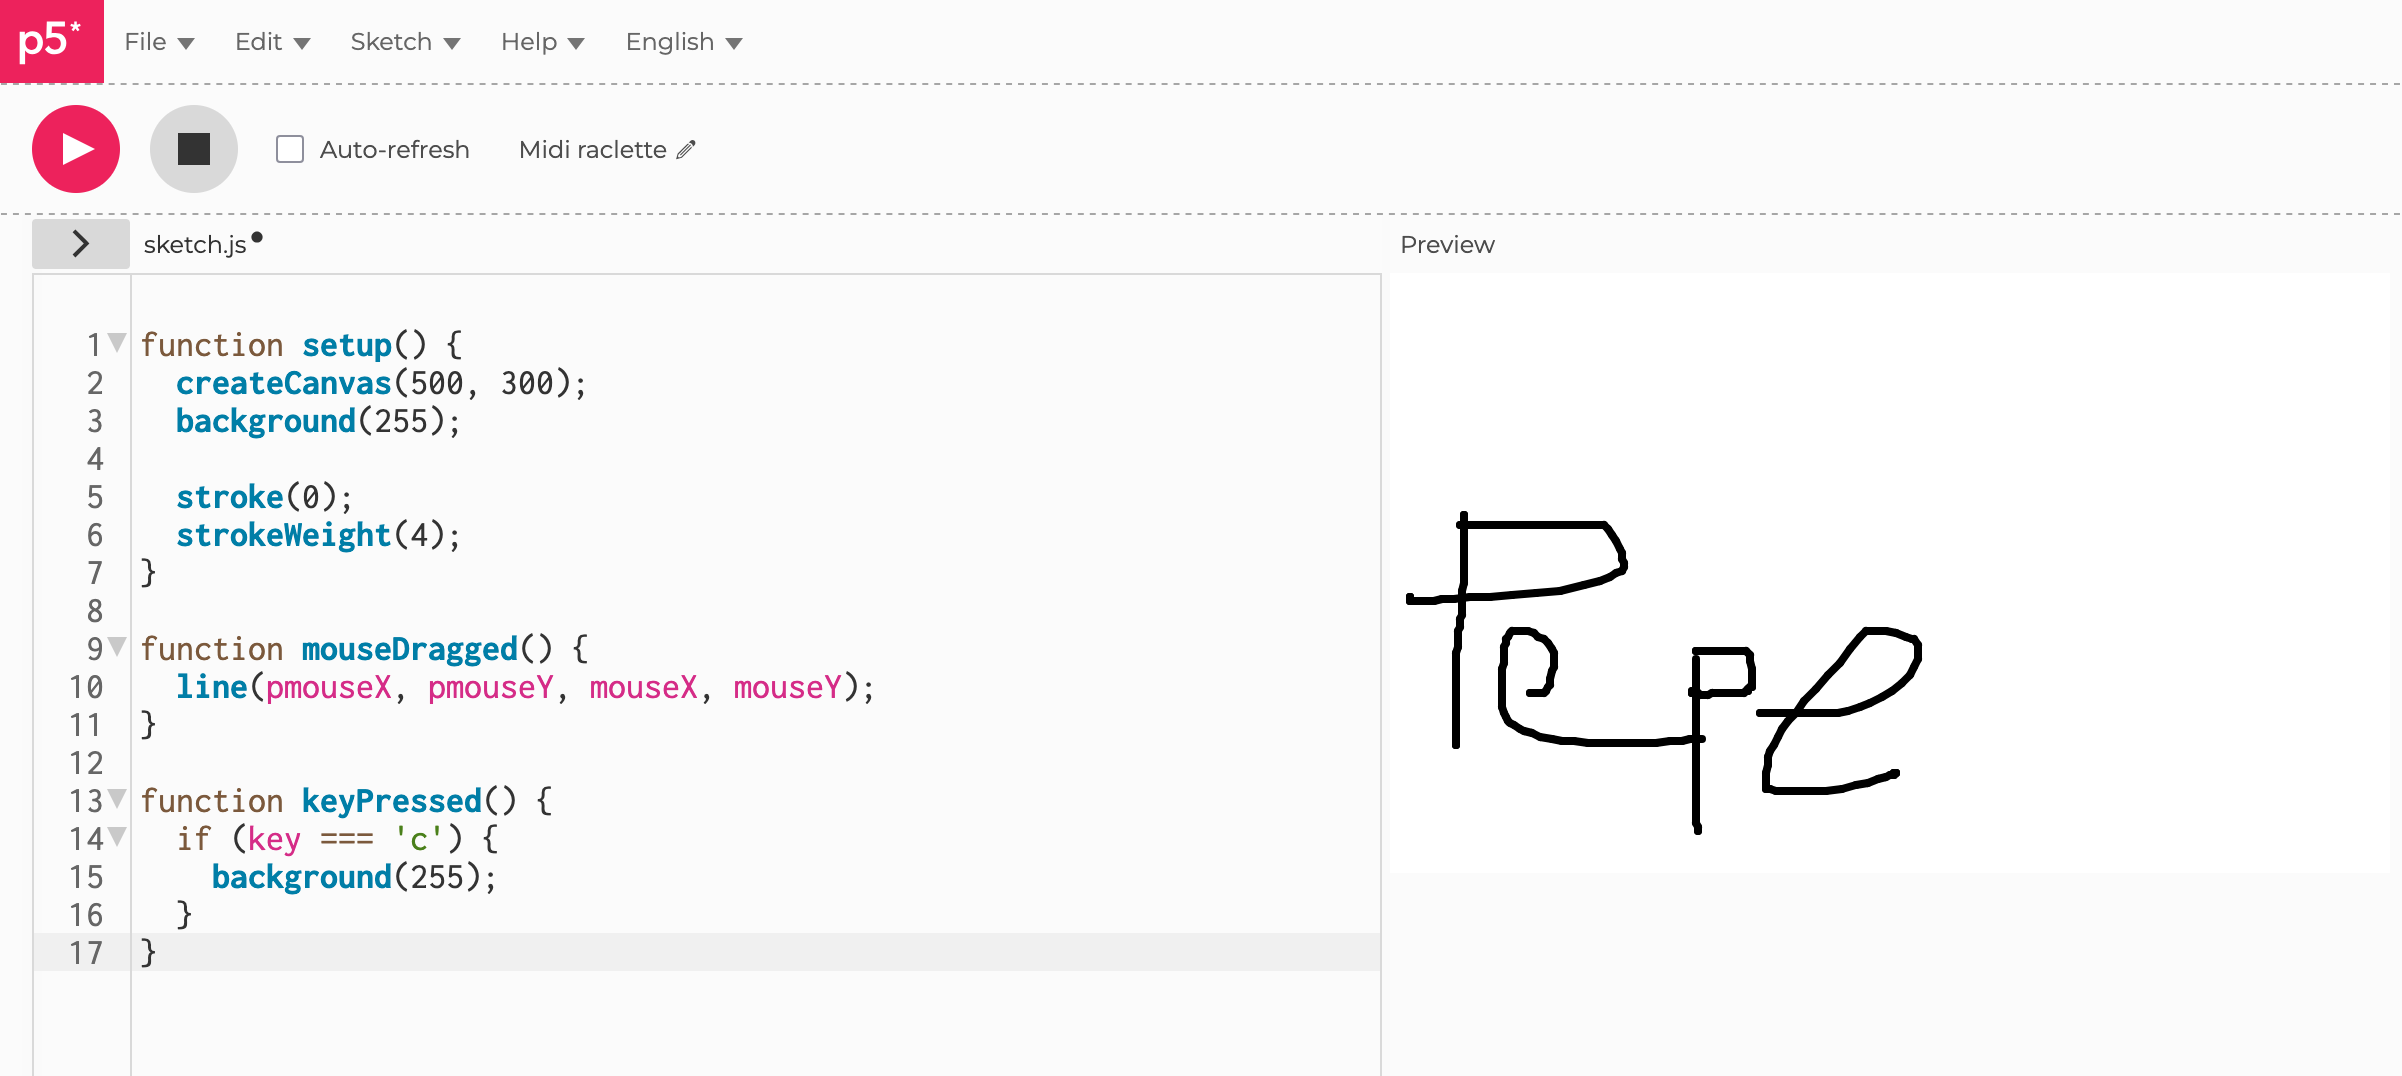Collapse the setup function fold arrow

(117, 343)
